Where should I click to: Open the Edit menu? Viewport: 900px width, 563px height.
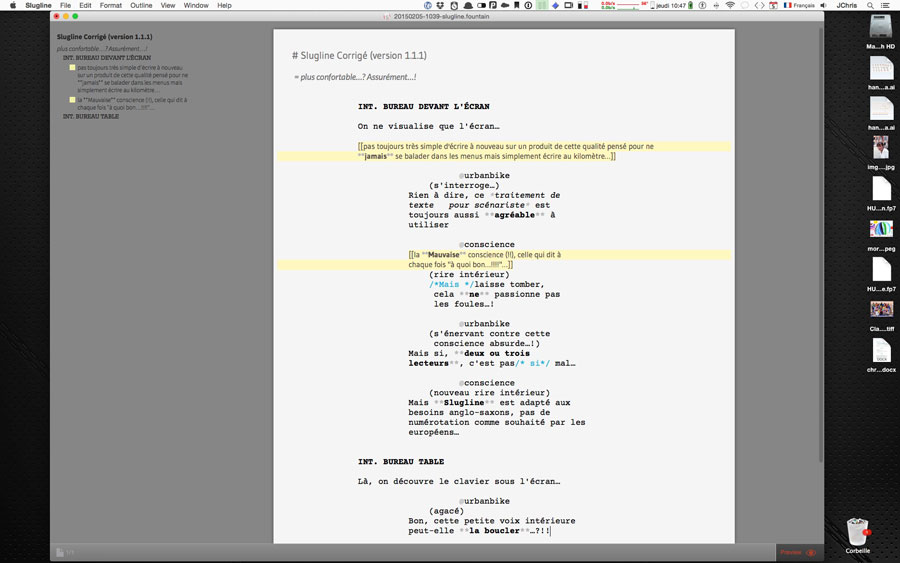point(85,5)
